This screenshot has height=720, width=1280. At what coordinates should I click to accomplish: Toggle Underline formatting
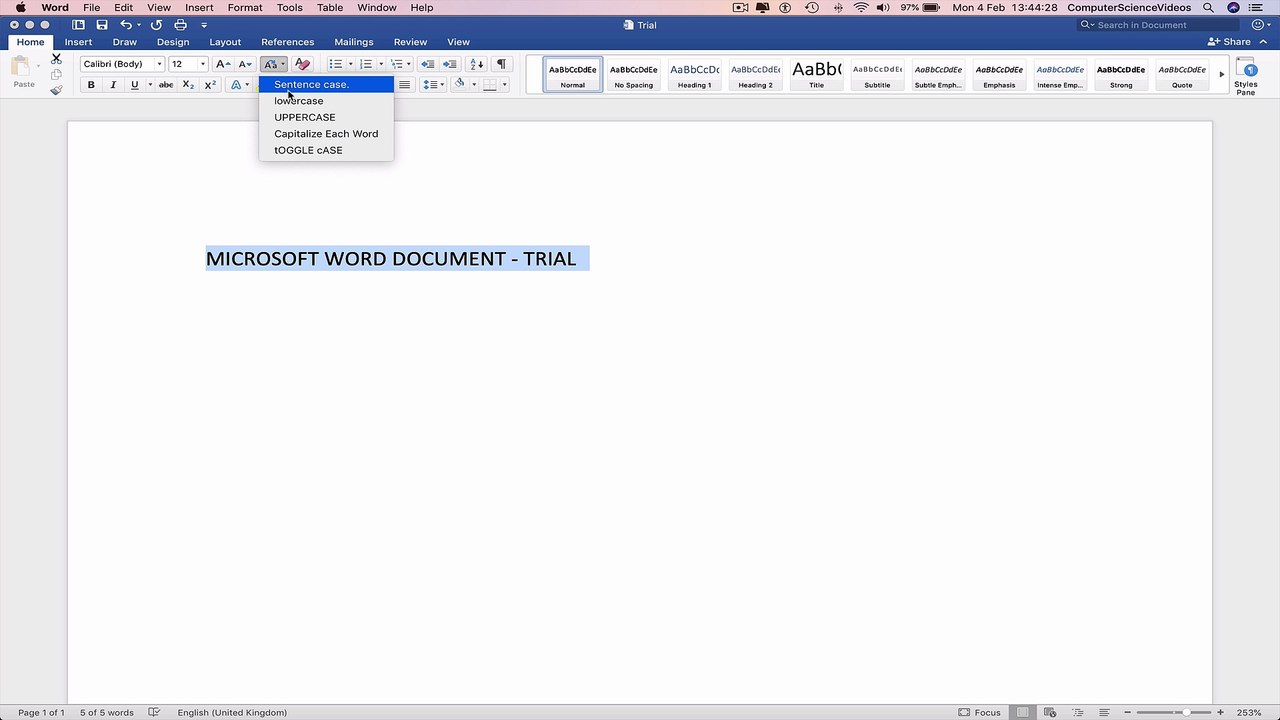[x=134, y=85]
